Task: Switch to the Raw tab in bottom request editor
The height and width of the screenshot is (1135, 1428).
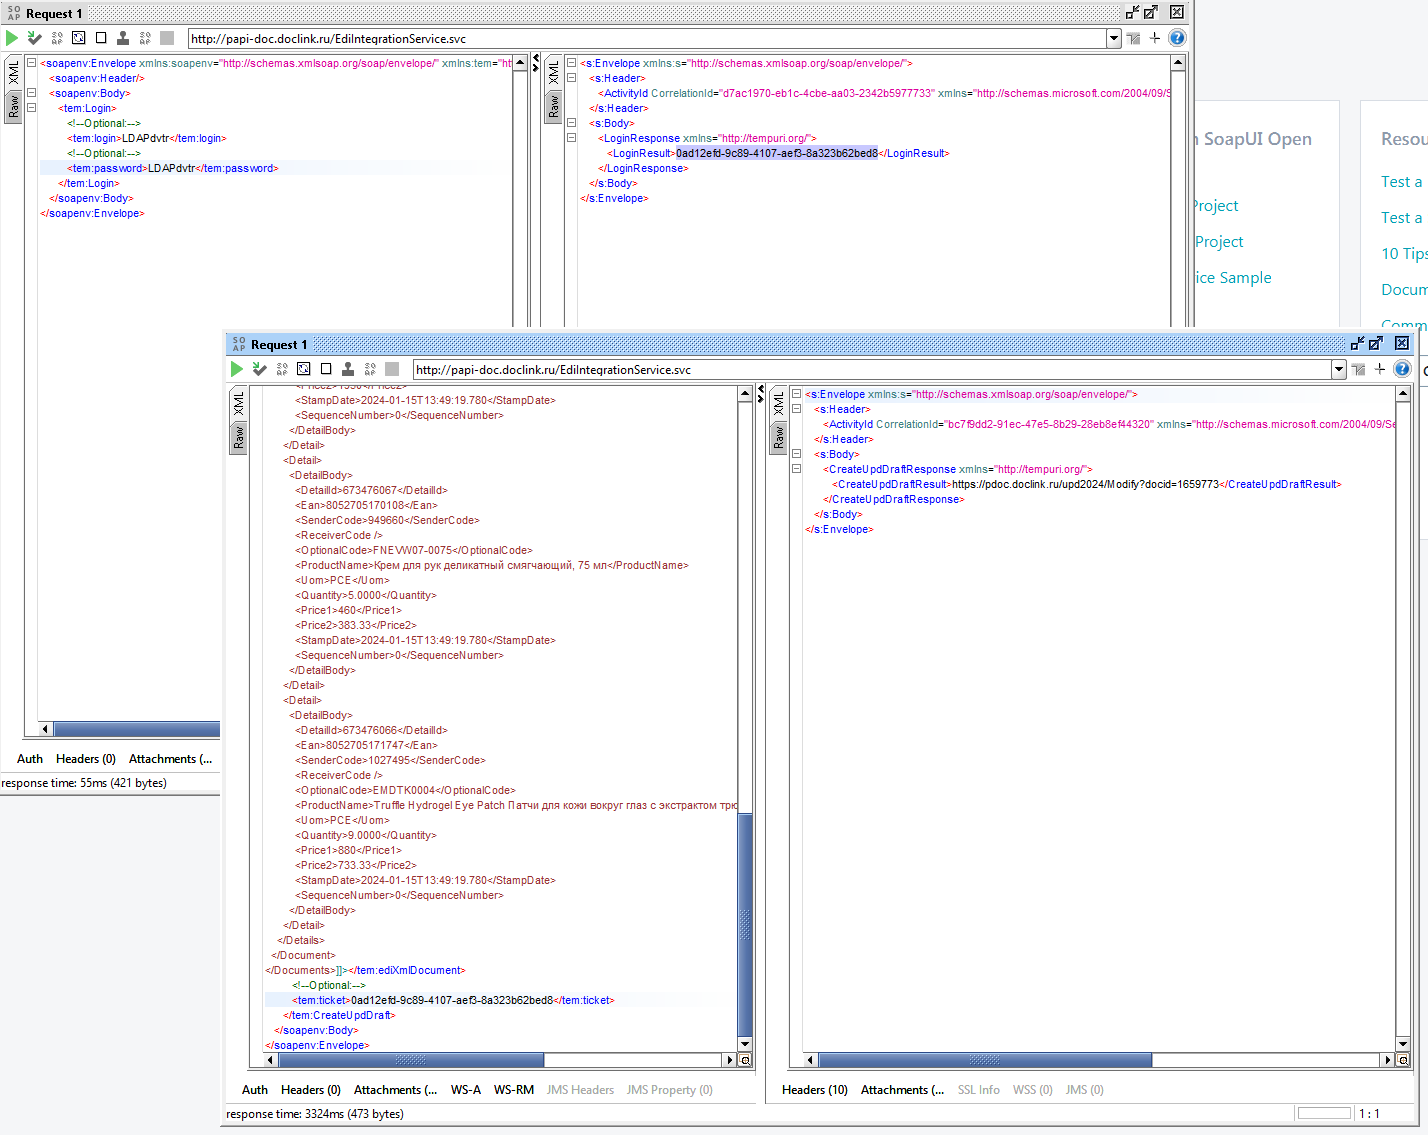Action: pyautogui.click(x=238, y=437)
